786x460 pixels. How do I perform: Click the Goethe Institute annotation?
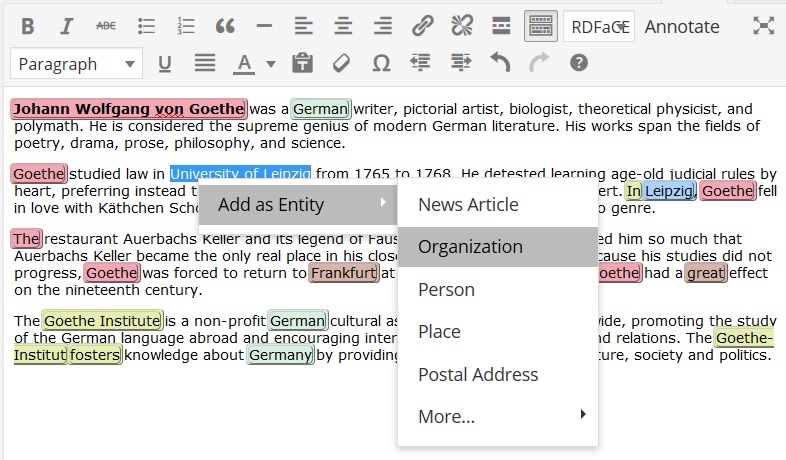tap(102, 321)
